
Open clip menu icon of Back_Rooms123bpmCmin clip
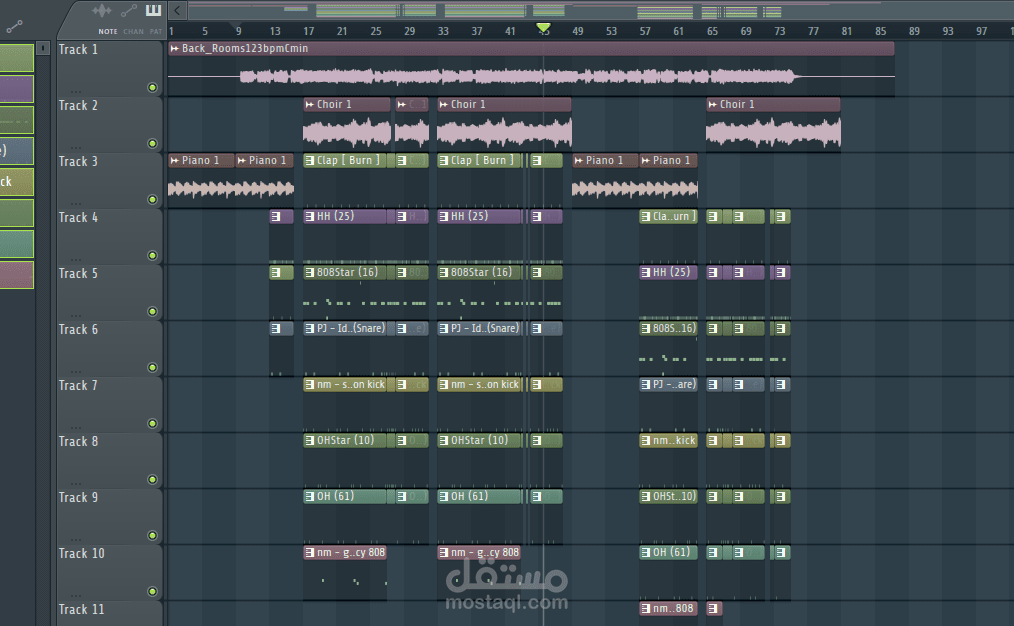pyautogui.click(x=175, y=49)
